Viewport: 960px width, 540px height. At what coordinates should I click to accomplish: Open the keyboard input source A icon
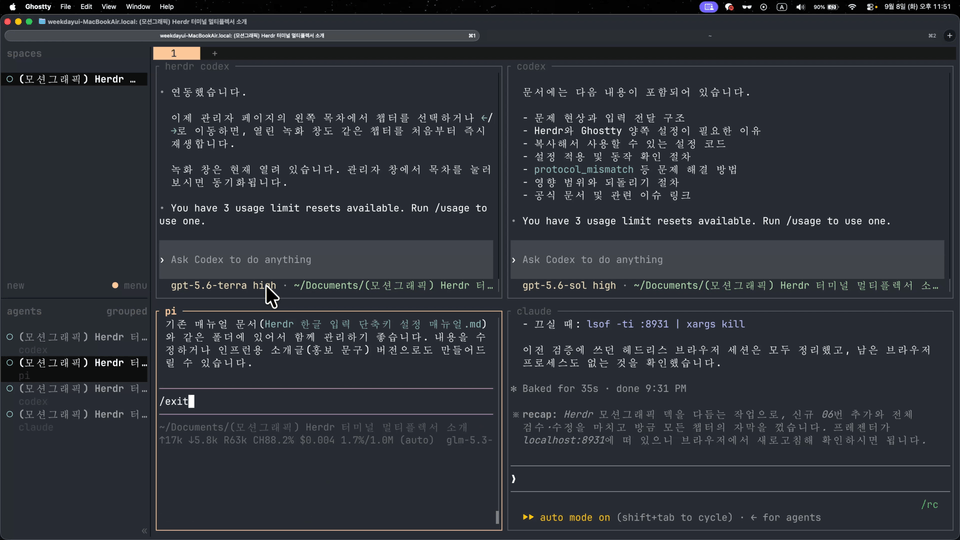pyautogui.click(x=782, y=7)
